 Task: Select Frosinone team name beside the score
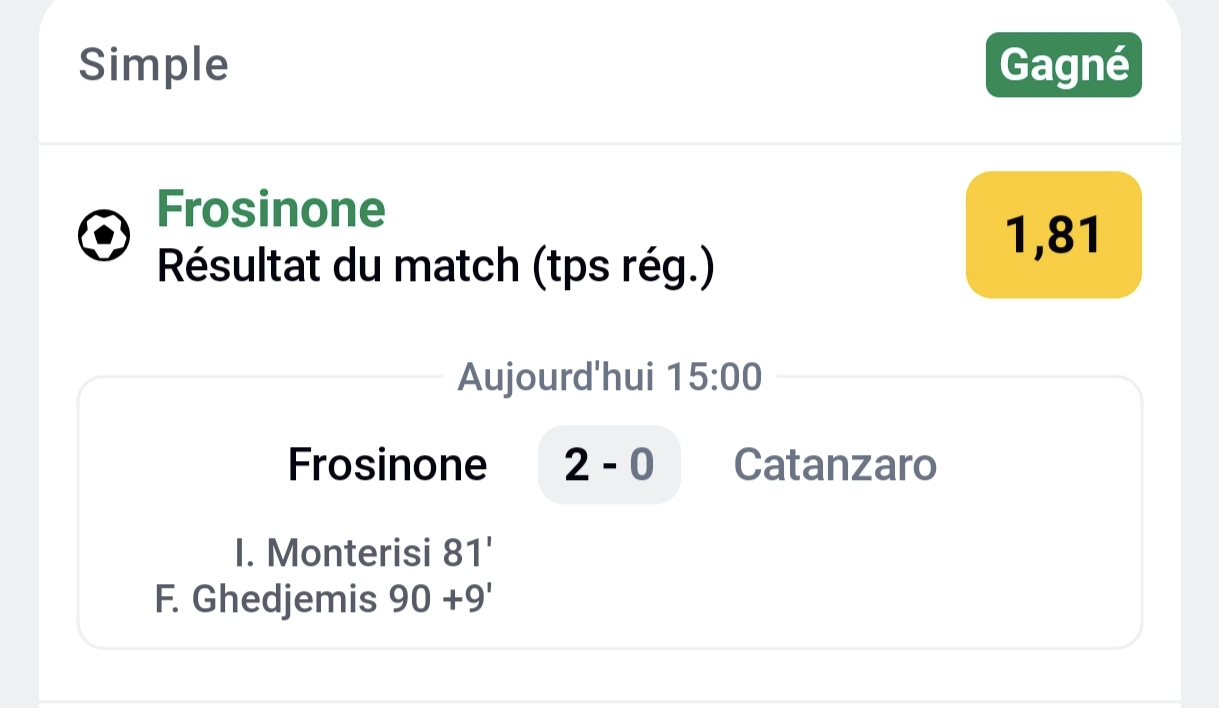[x=387, y=465]
